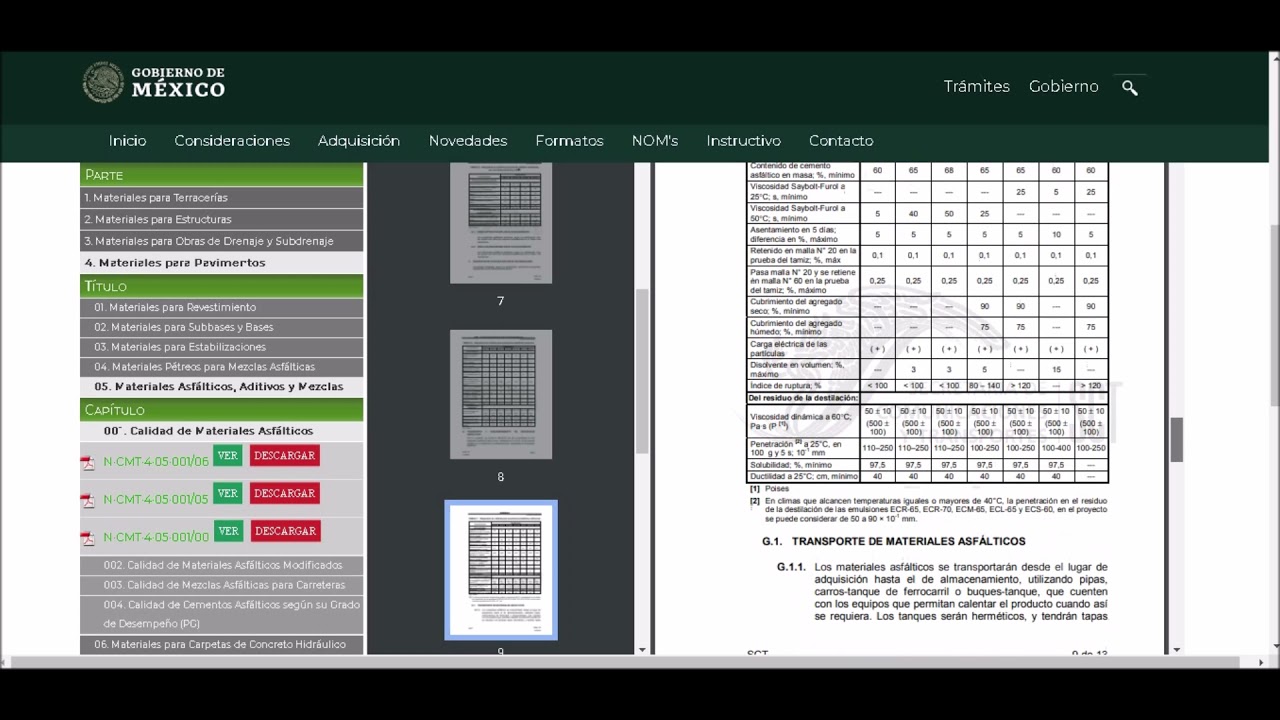This screenshot has width=1280, height=720.
Task: Go to the Formatos page
Action: tap(569, 141)
